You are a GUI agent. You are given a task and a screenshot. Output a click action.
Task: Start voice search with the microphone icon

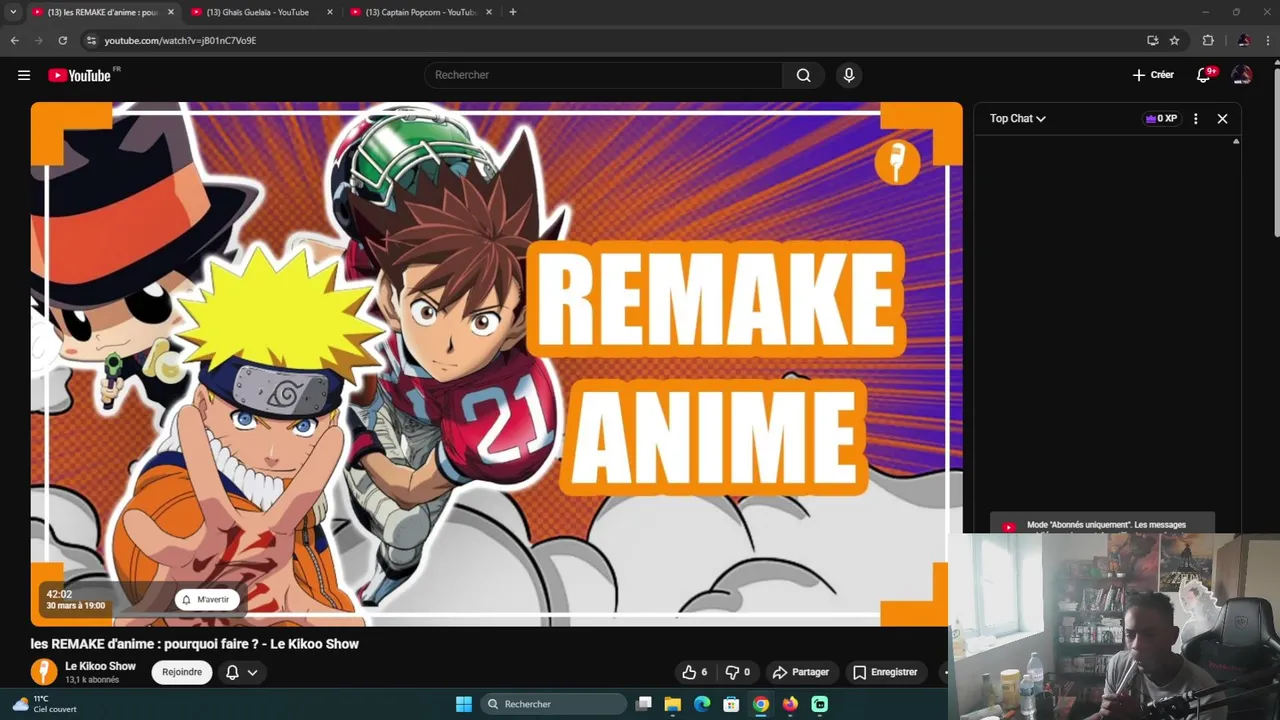point(849,75)
